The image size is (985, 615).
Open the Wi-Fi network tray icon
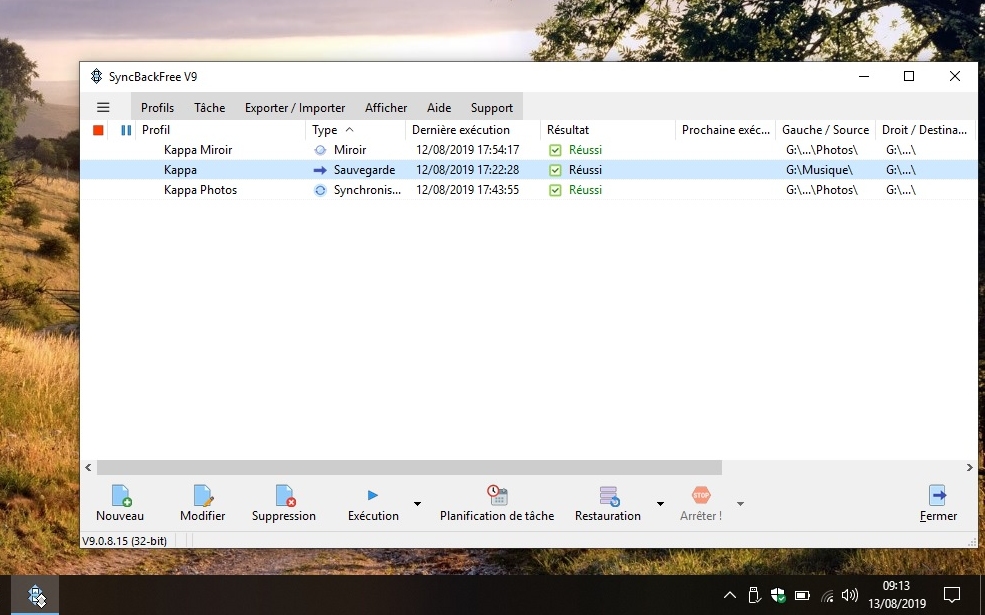pyautogui.click(x=827, y=596)
